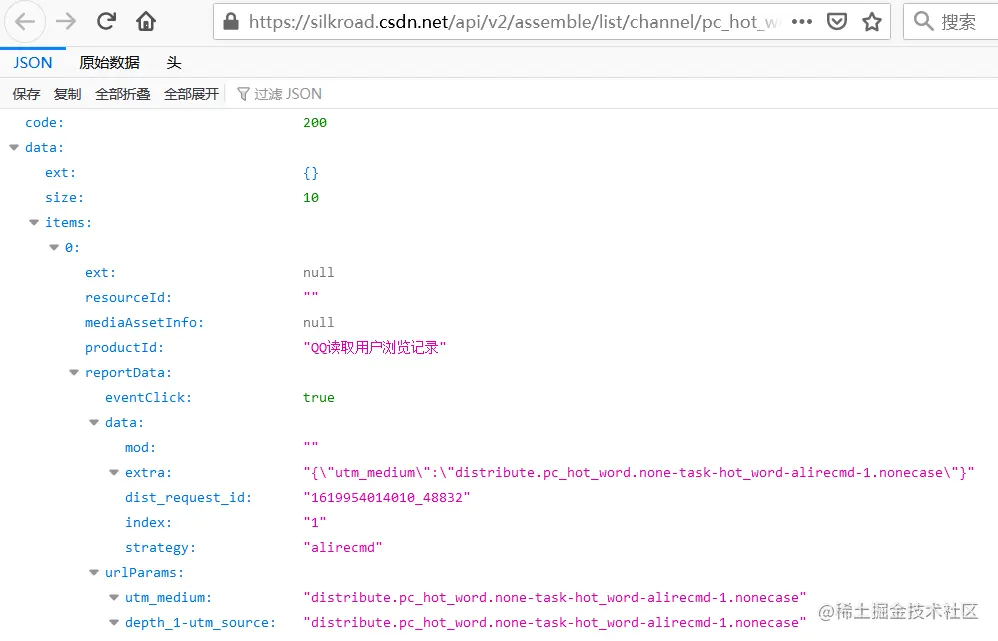Toggle the extra field arrow

click(x=114, y=472)
